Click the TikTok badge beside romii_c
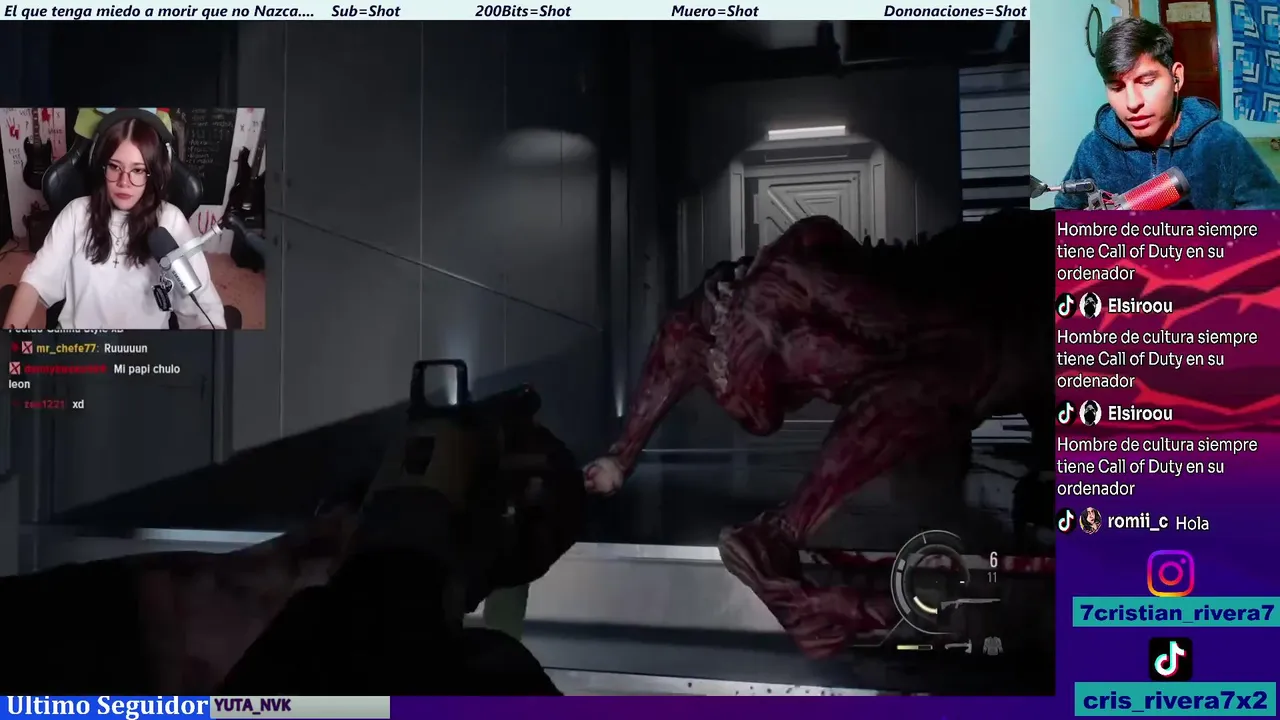 tap(1066, 521)
